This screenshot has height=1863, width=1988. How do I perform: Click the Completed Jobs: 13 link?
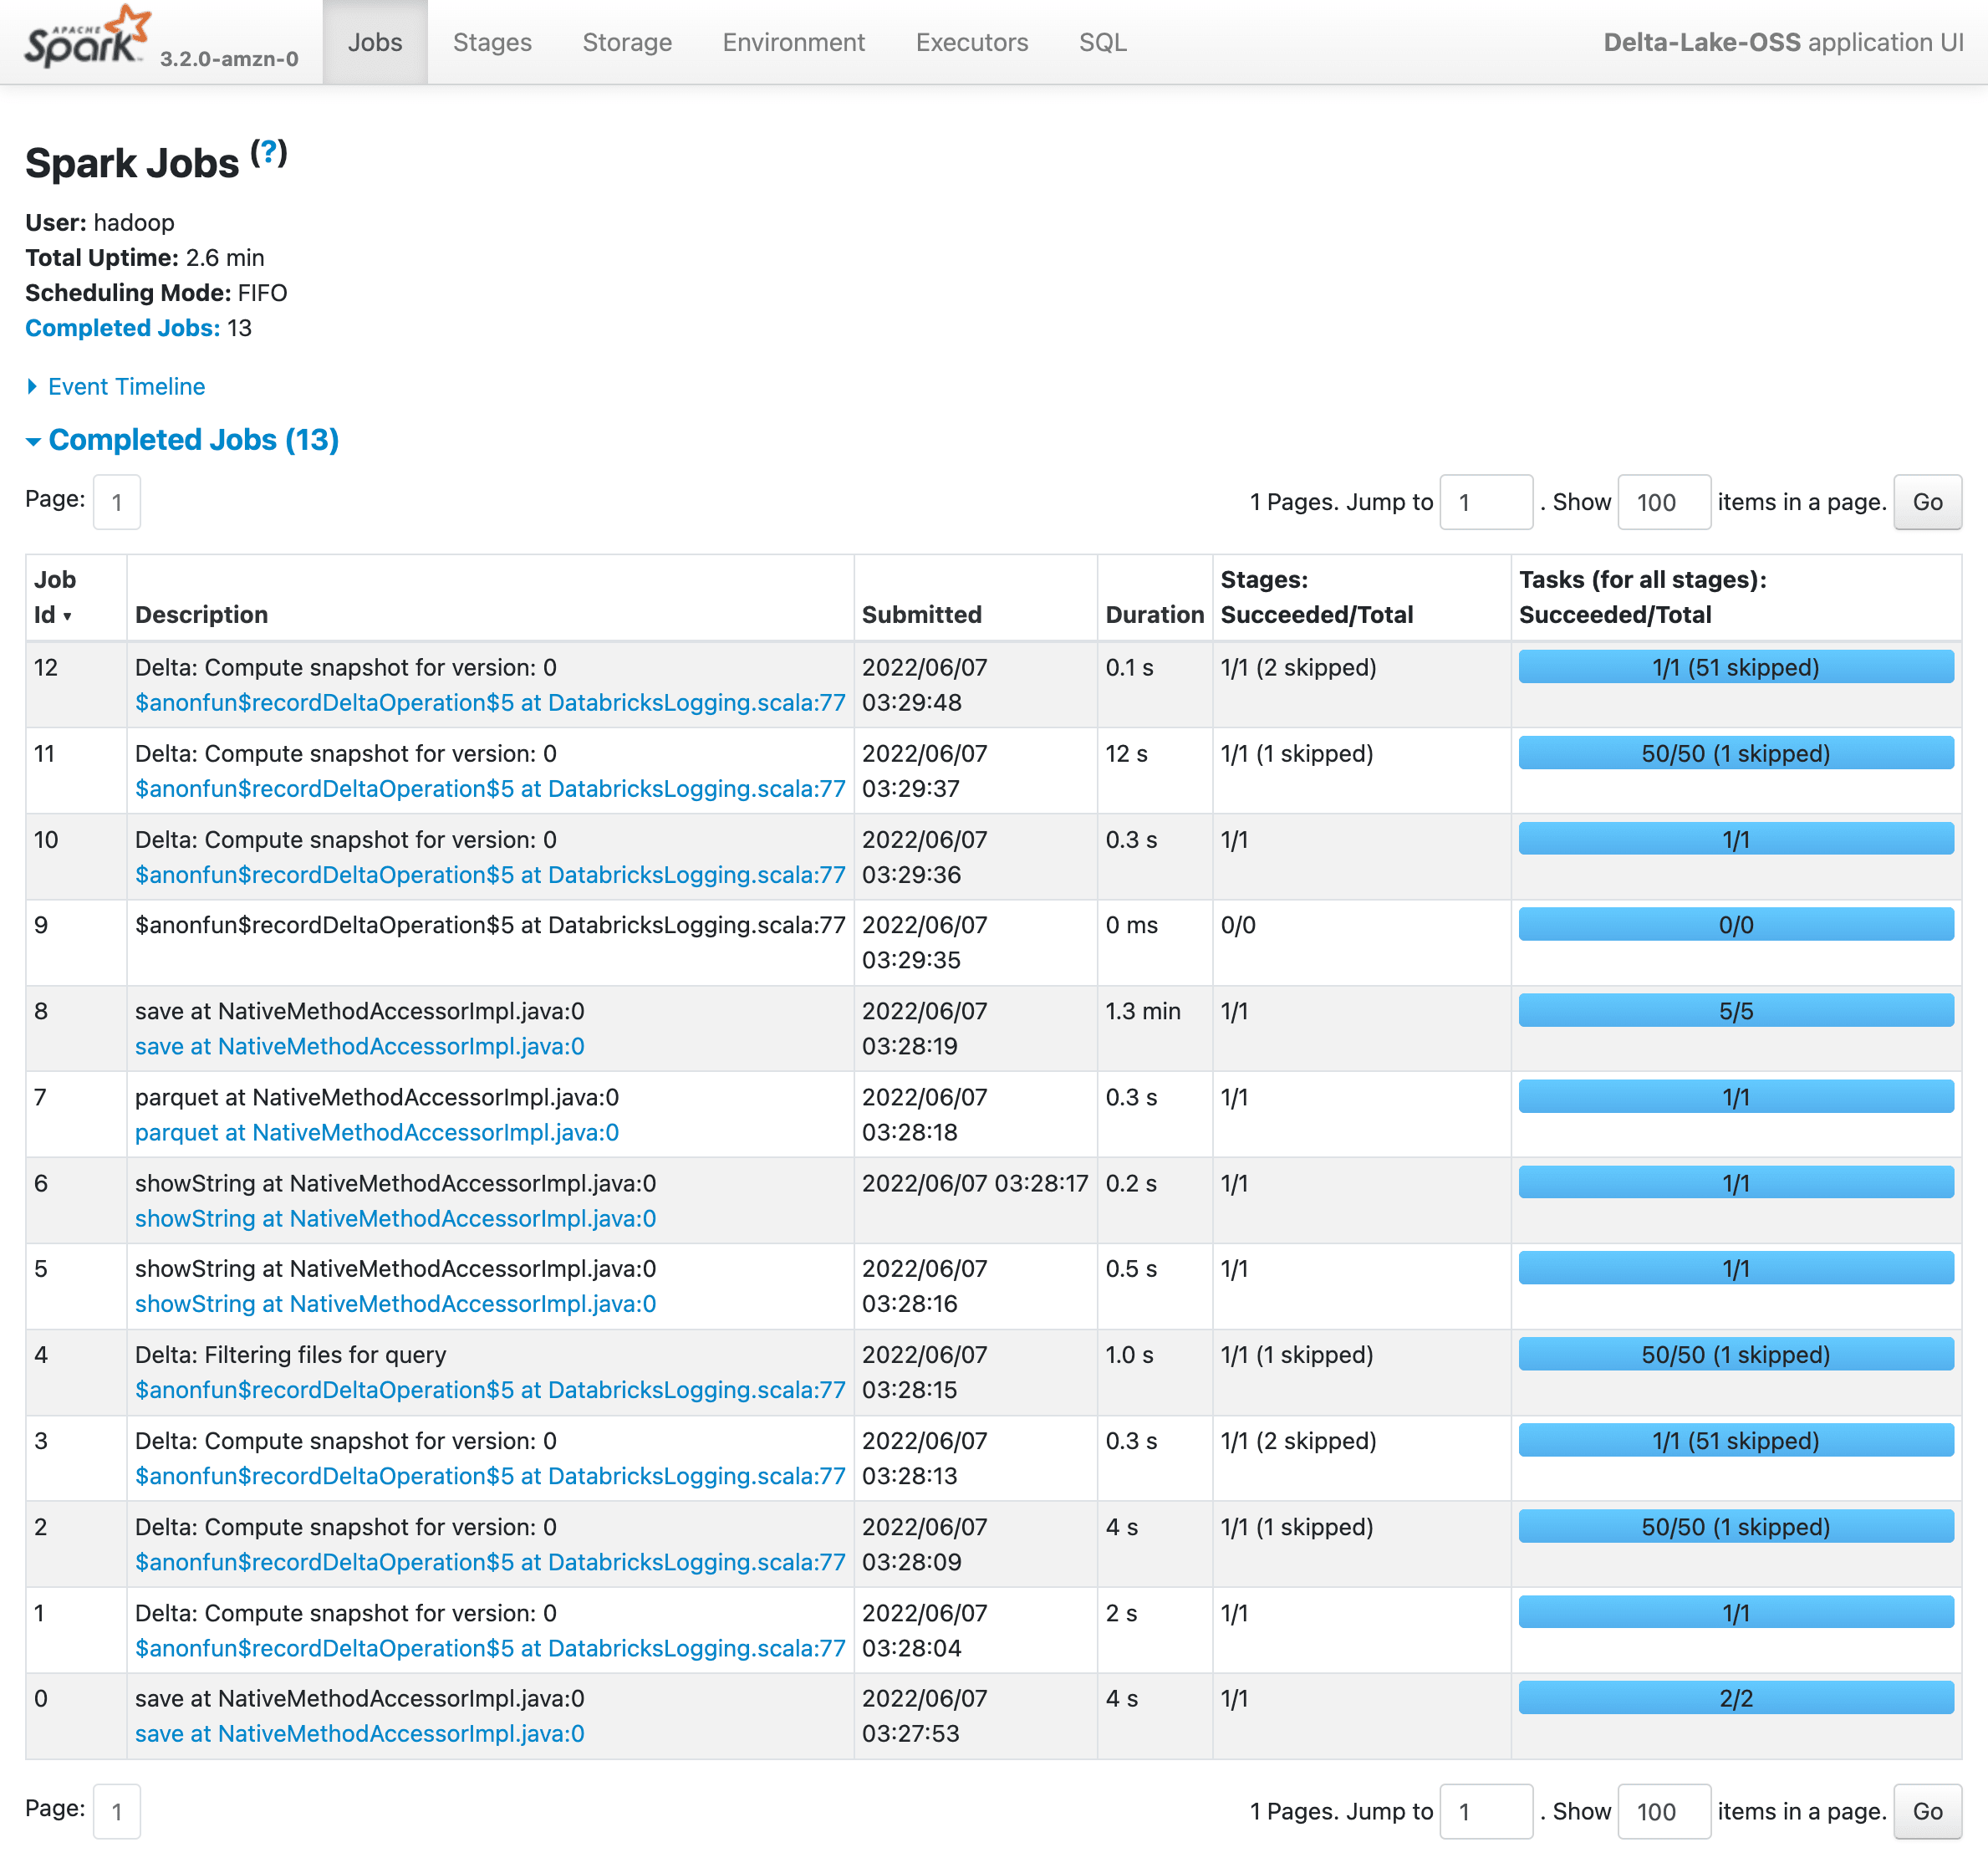click(122, 327)
